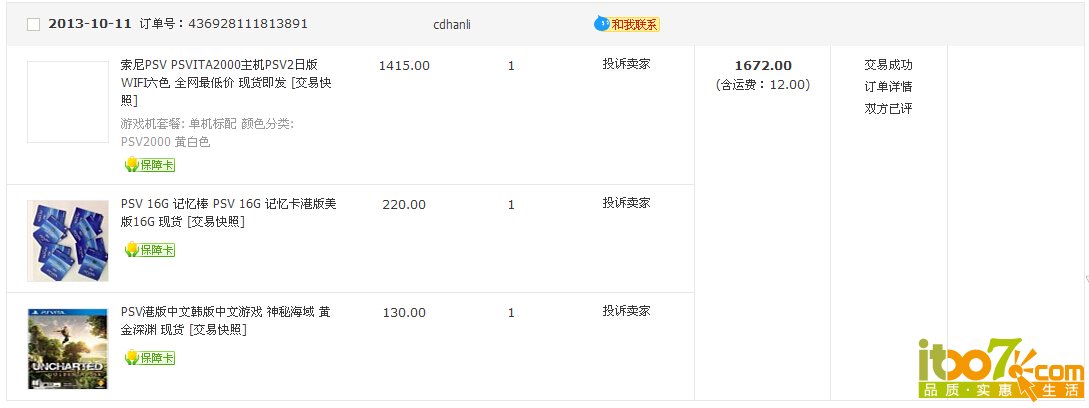Open the PSV 16G 记忆棒 product title
The image size is (1089, 408).
[228, 213]
